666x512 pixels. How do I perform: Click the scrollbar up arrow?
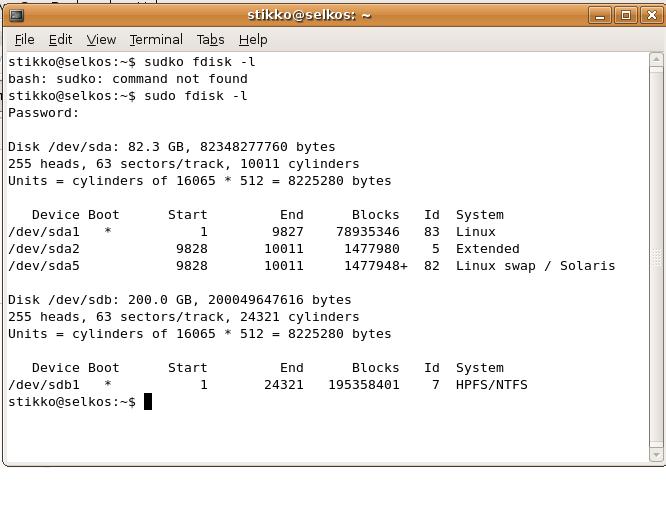pos(656,59)
